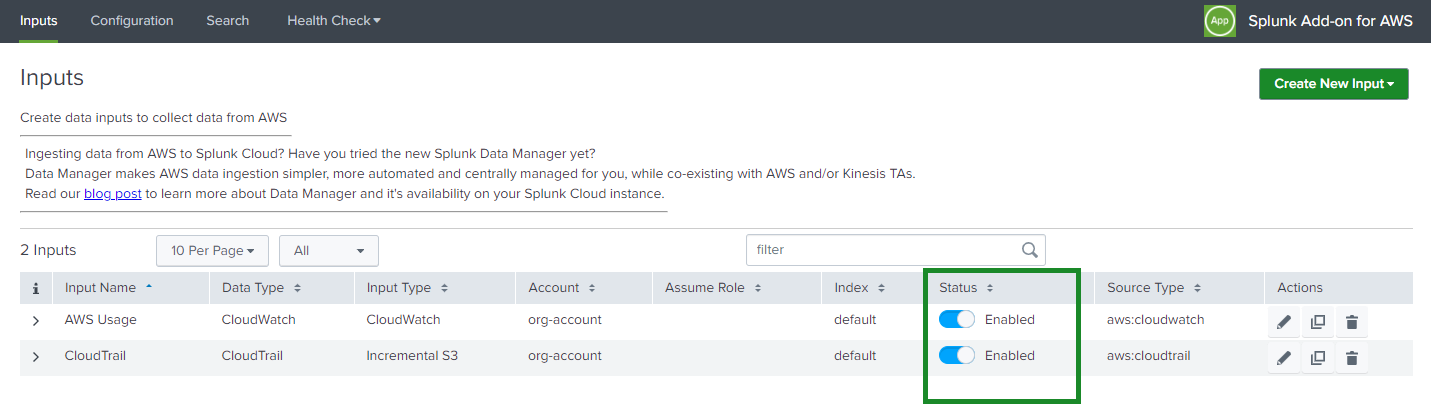Expand the AWS Usage row
Image resolution: width=1431 pixels, height=414 pixels.
tap(36, 321)
